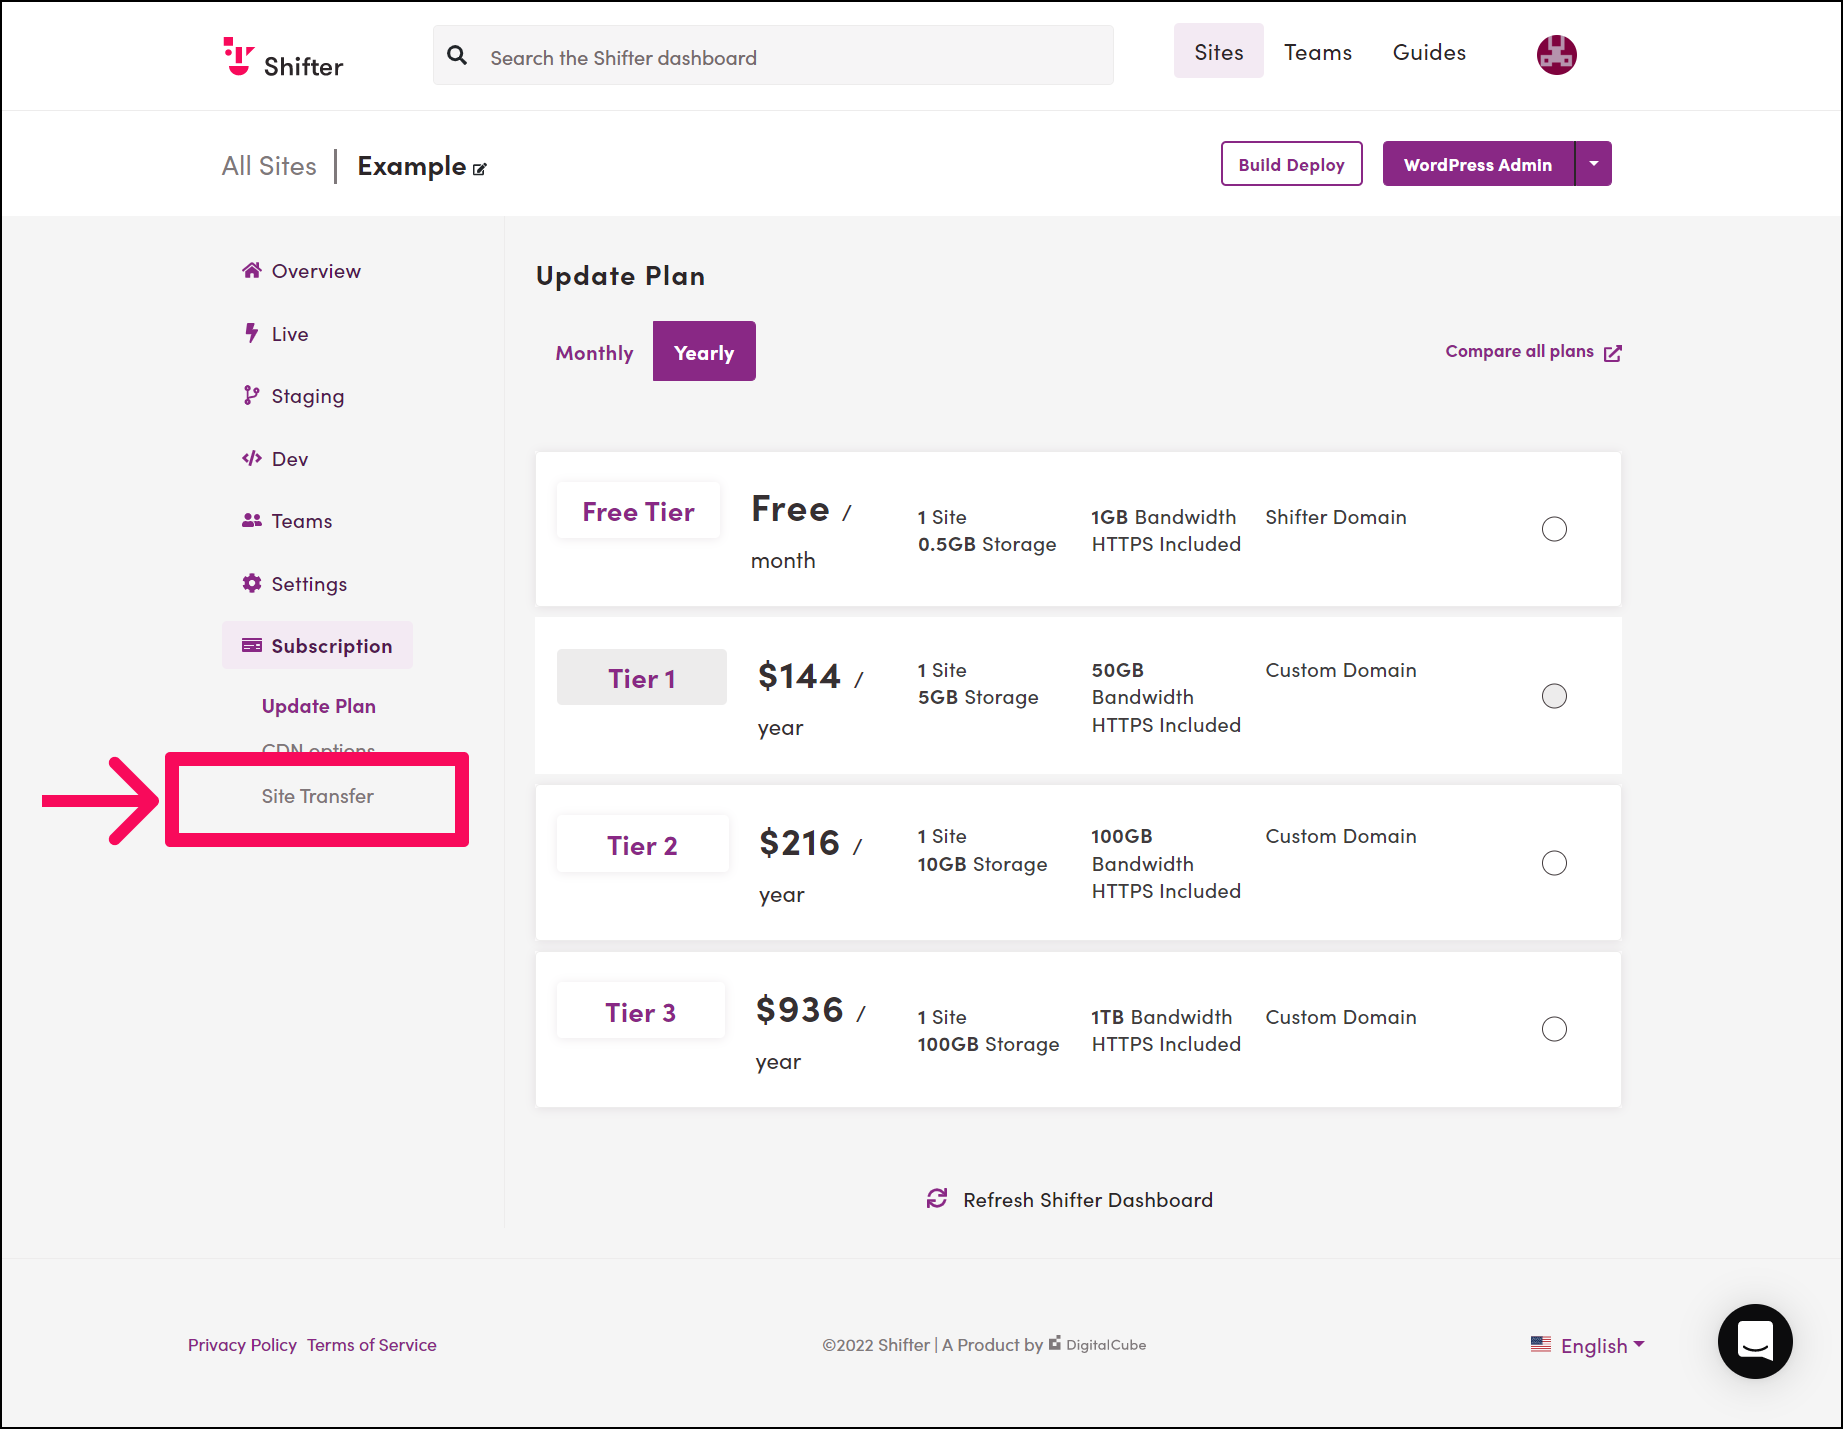Click the $216 price text

pos(799,843)
